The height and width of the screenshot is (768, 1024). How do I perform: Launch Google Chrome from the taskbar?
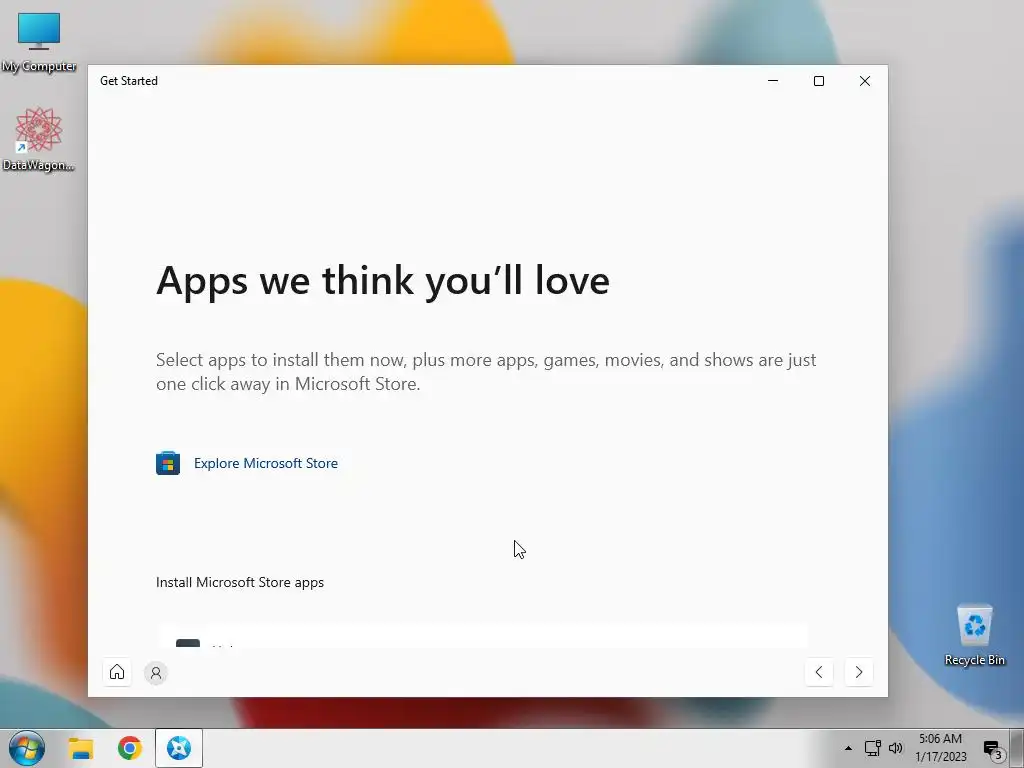tap(130, 748)
